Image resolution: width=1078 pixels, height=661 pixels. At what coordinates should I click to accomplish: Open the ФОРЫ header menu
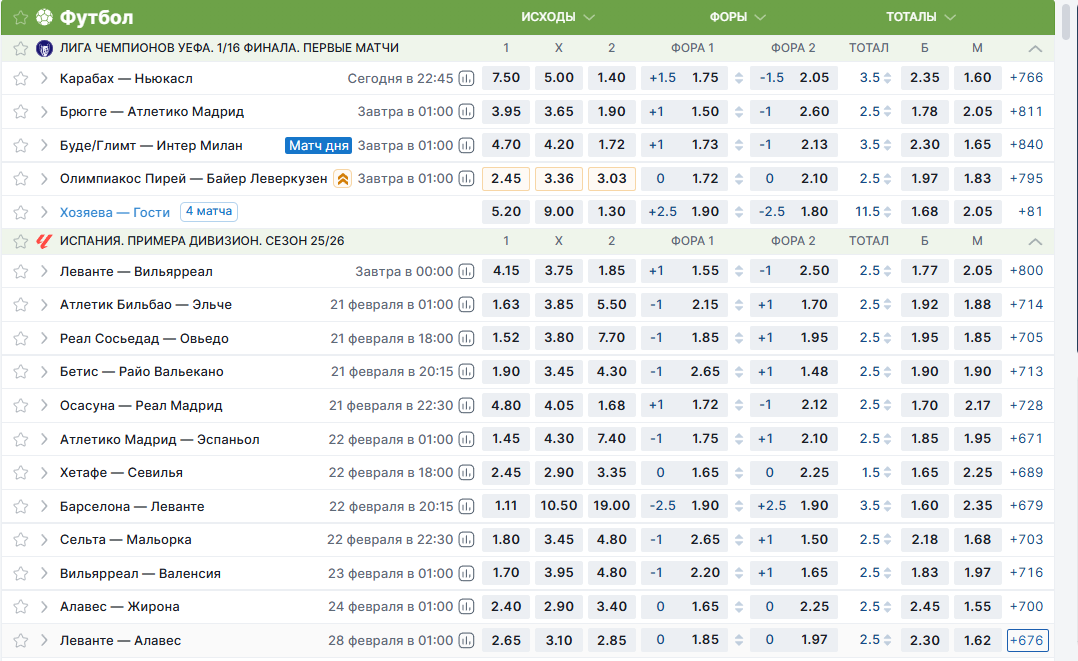(738, 17)
